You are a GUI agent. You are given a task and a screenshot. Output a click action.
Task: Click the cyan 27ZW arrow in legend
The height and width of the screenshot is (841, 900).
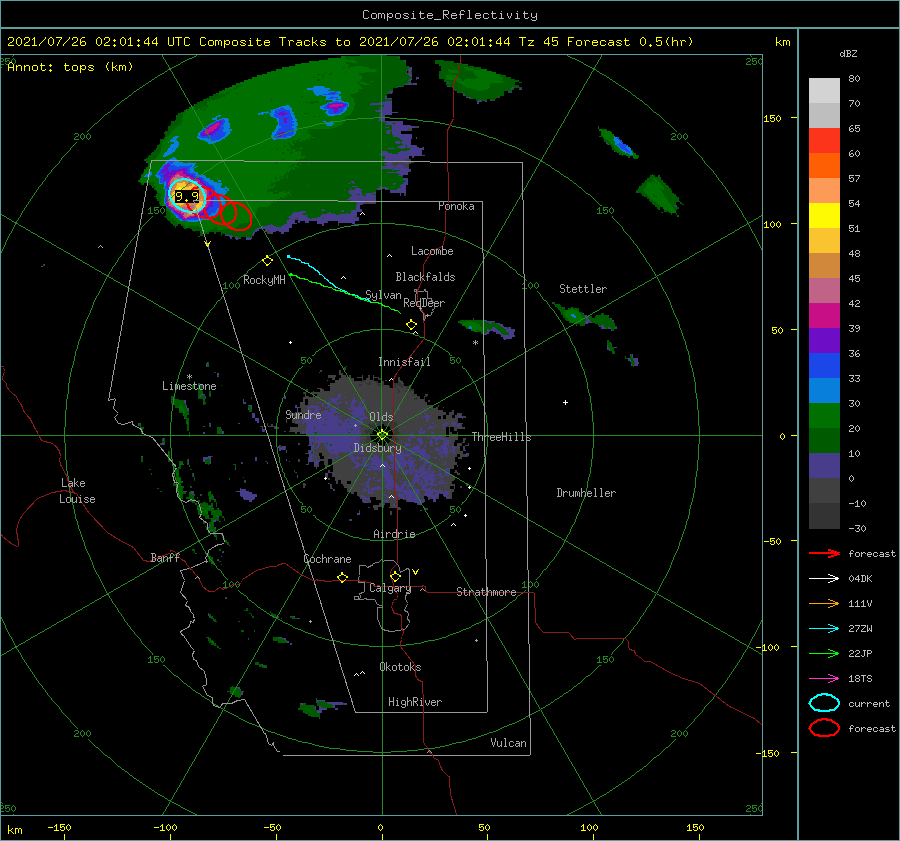tap(824, 629)
